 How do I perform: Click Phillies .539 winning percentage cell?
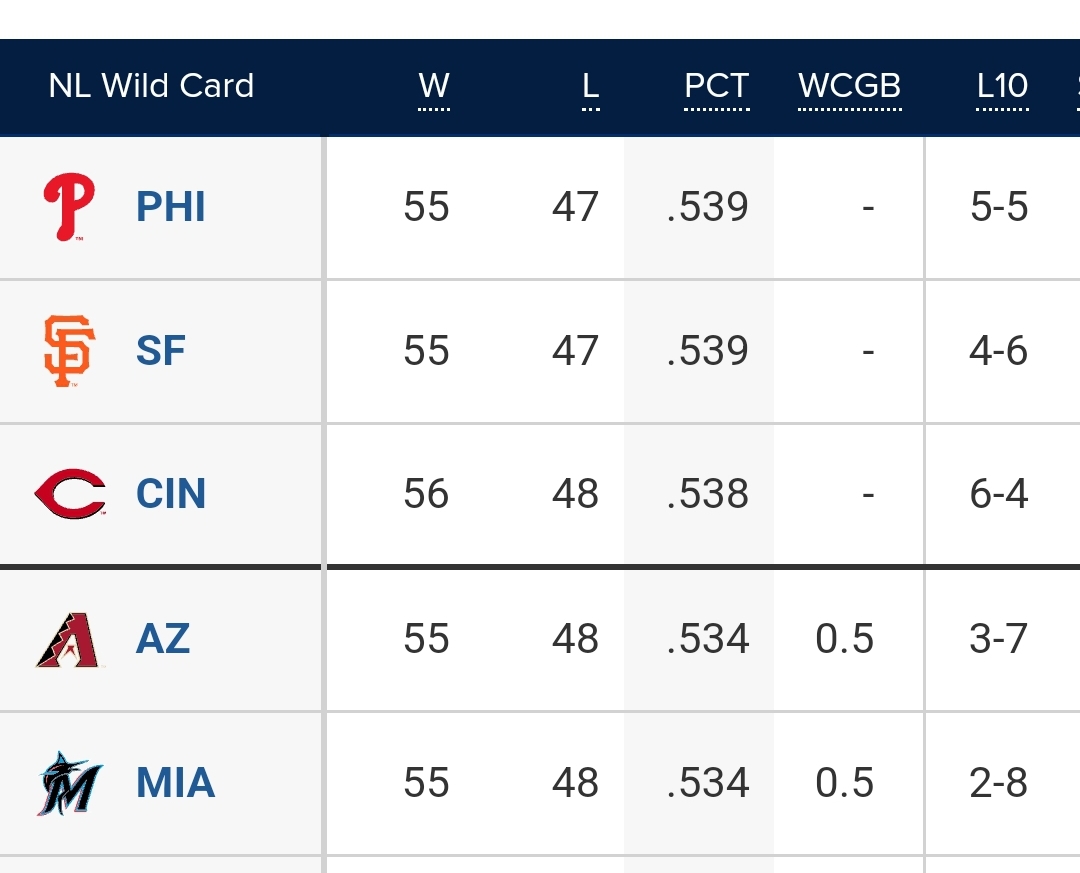coord(707,207)
